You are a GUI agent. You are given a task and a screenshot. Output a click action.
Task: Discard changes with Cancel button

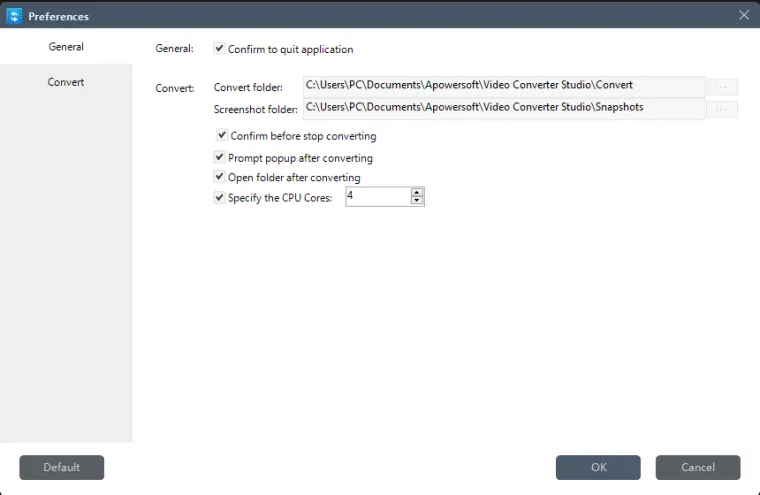[698, 467]
